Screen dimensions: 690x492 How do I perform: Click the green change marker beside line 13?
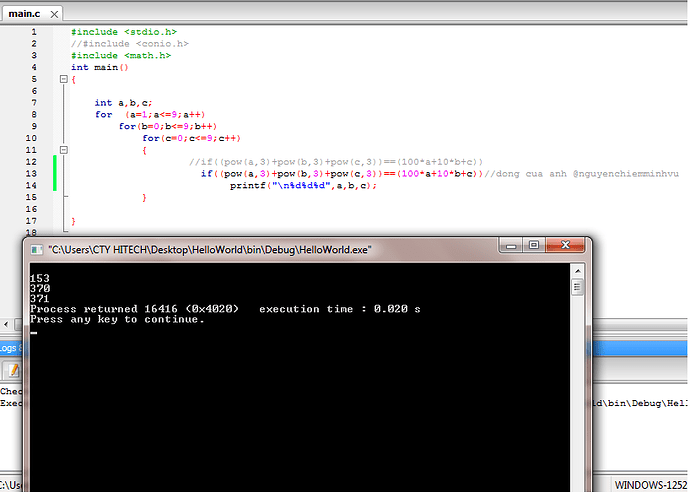click(x=55, y=174)
